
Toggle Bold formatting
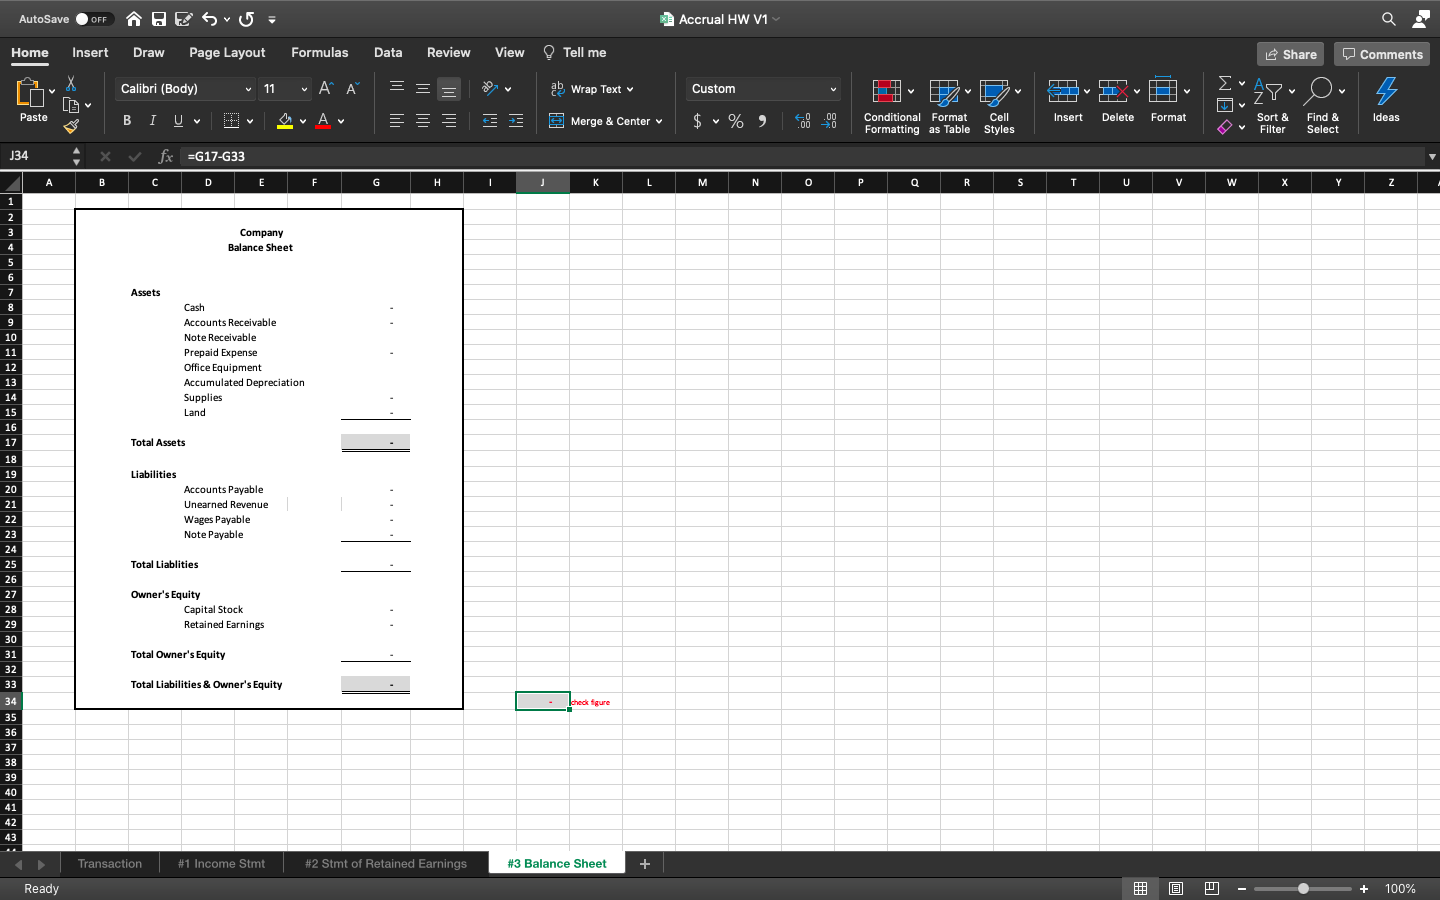127,121
